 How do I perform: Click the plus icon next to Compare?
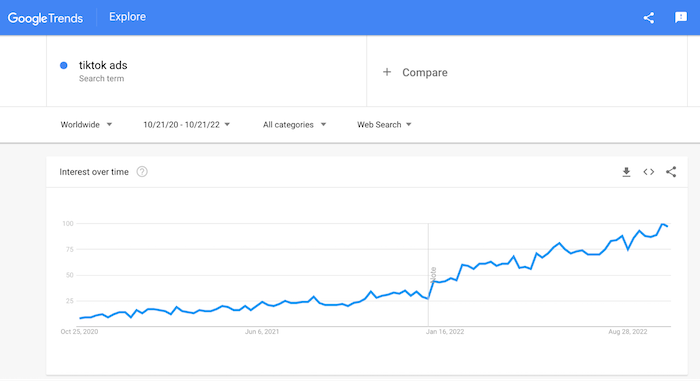387,72
